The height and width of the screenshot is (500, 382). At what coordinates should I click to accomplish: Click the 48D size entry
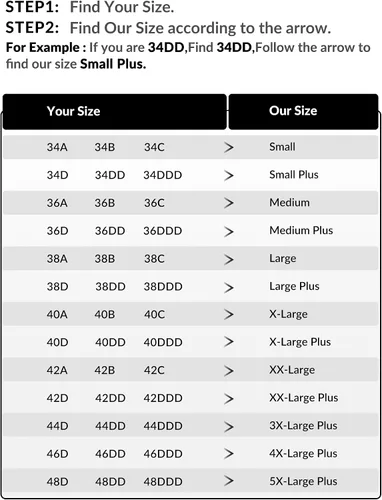click(57, 482)
